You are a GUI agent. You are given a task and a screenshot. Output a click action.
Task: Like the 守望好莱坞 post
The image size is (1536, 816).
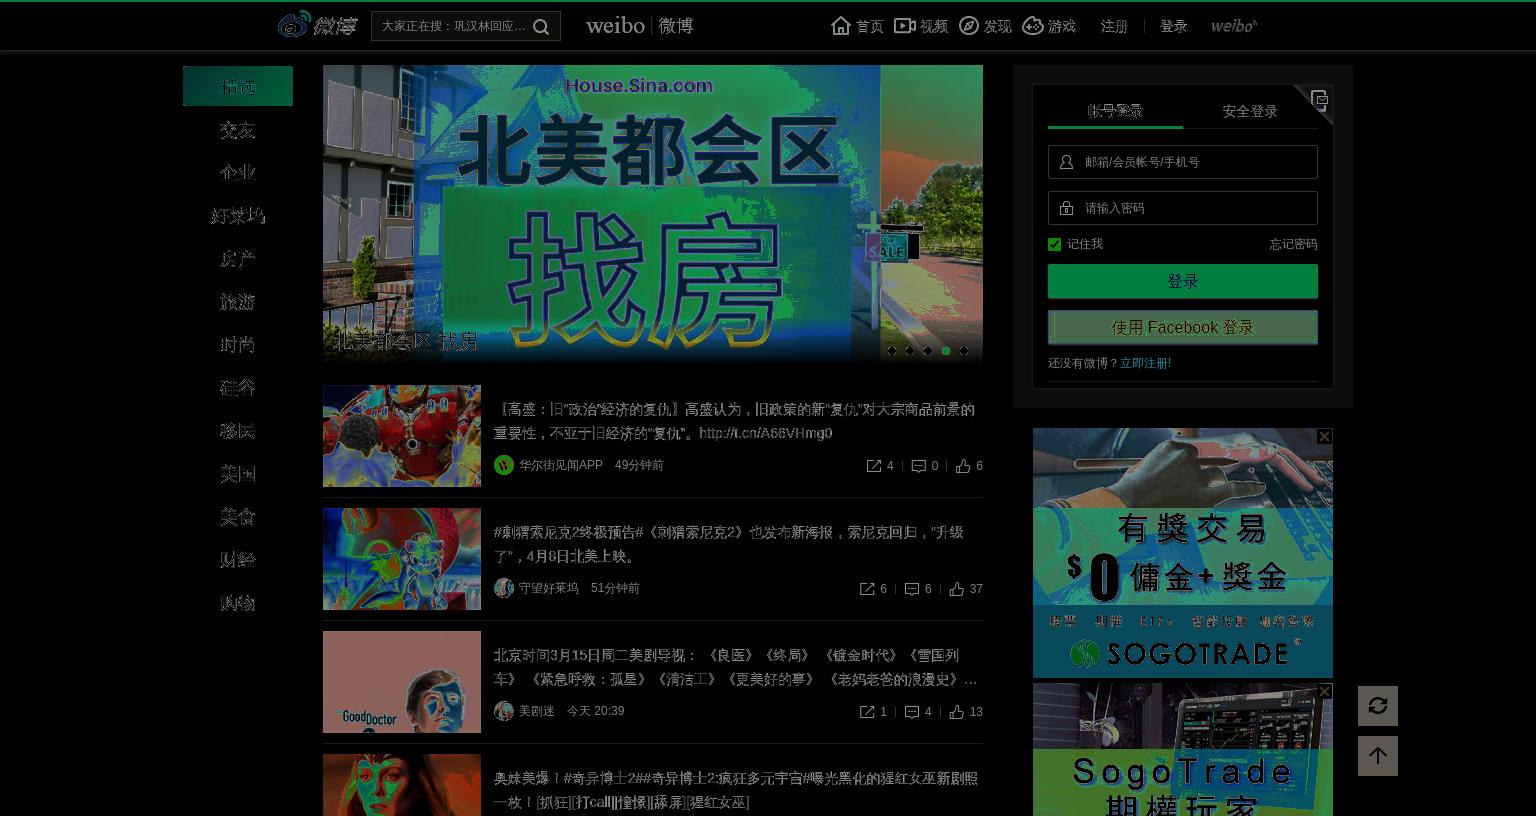957,589
